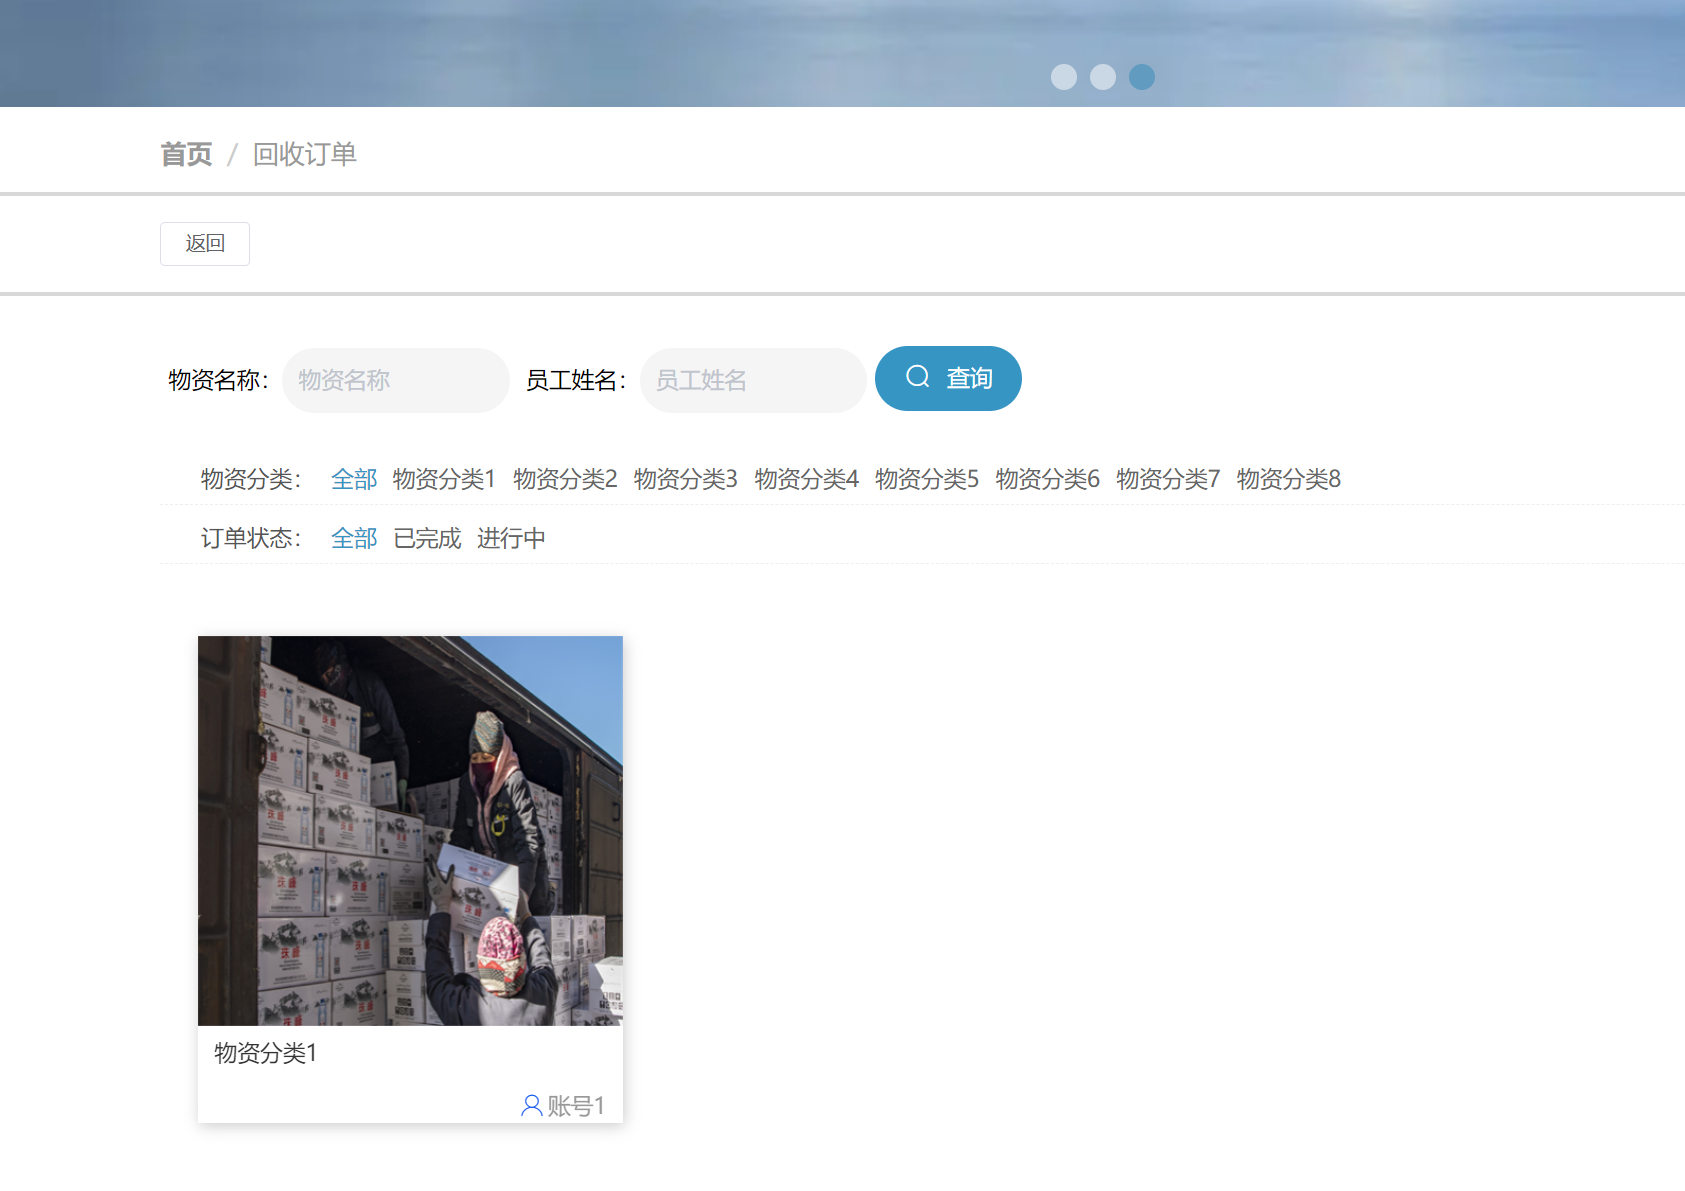Viewport: 1685px width, 1191px height.
Task: Open 首页 from the breadcrumb
Action: 186,153
